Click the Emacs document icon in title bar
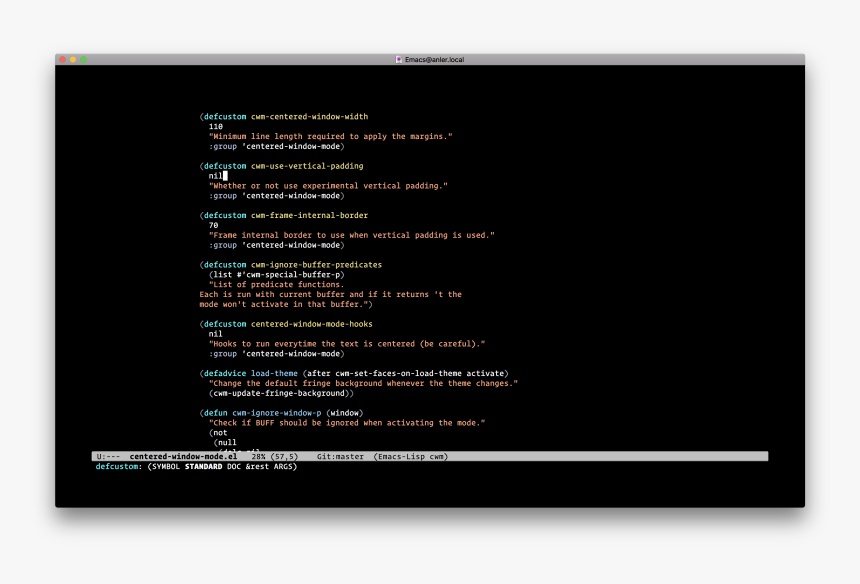The image size is (860, 584). [x=399, y=59]
